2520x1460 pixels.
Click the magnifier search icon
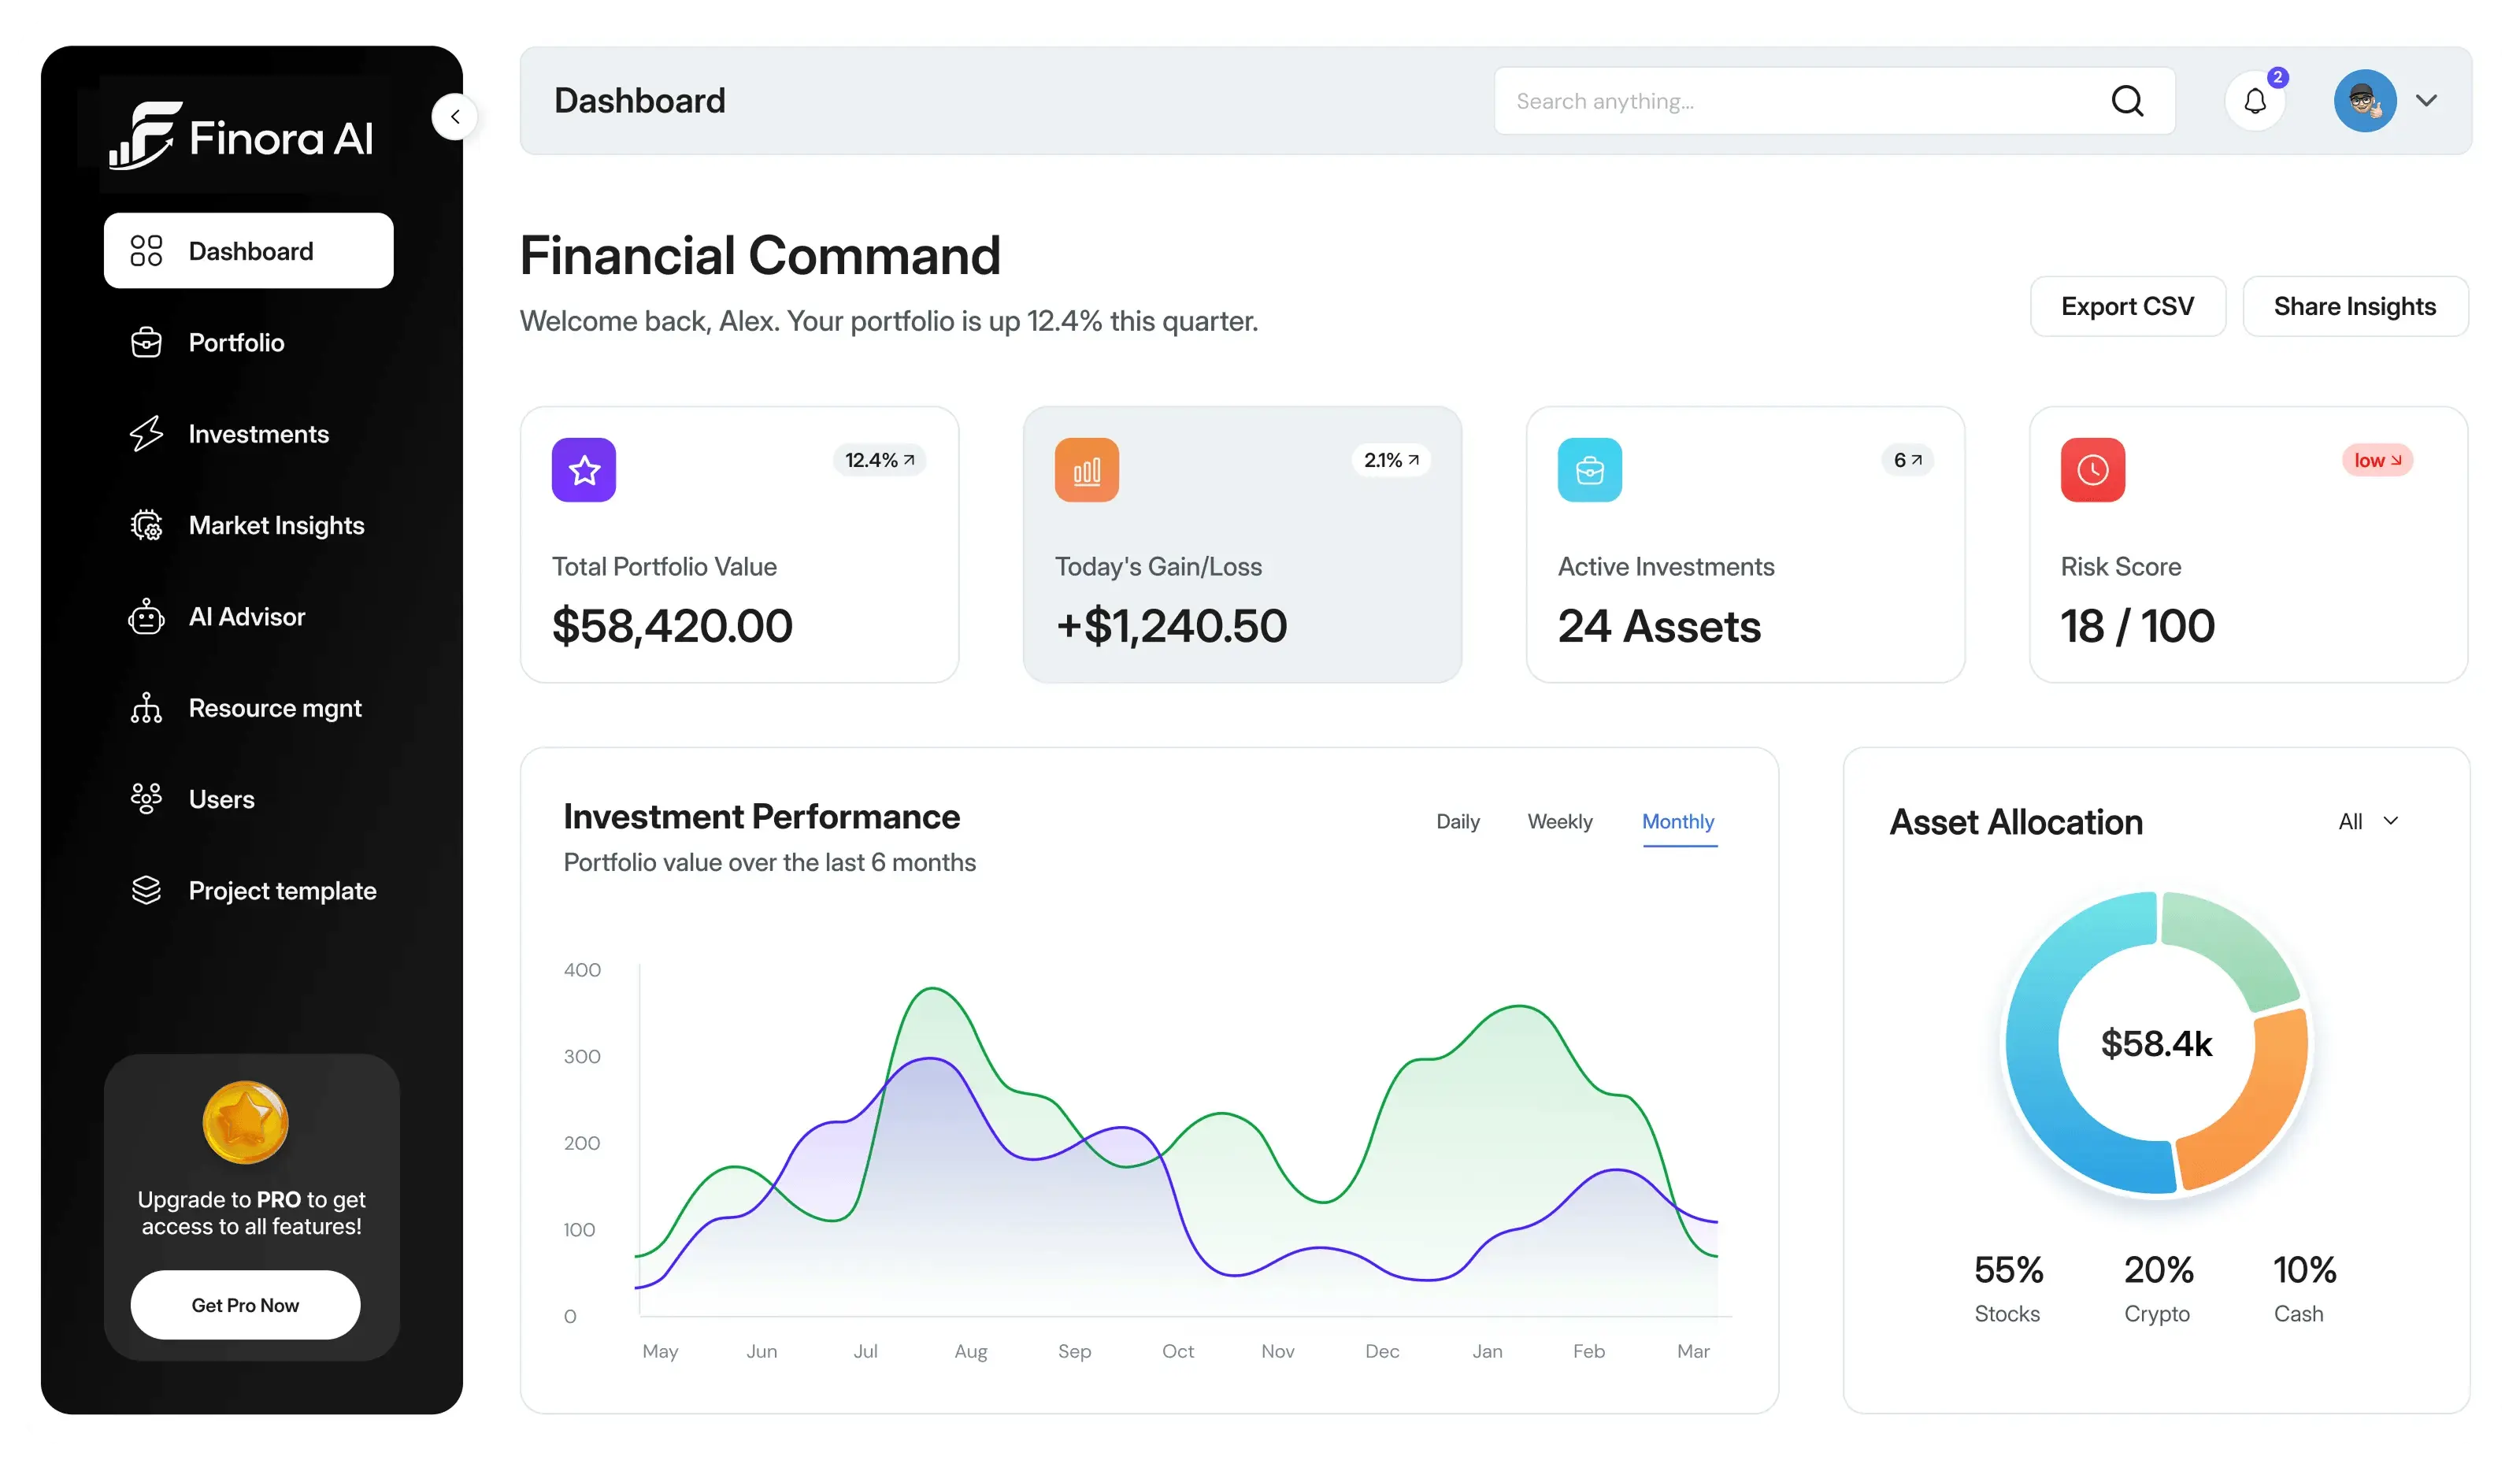[x=2127, y=101]
